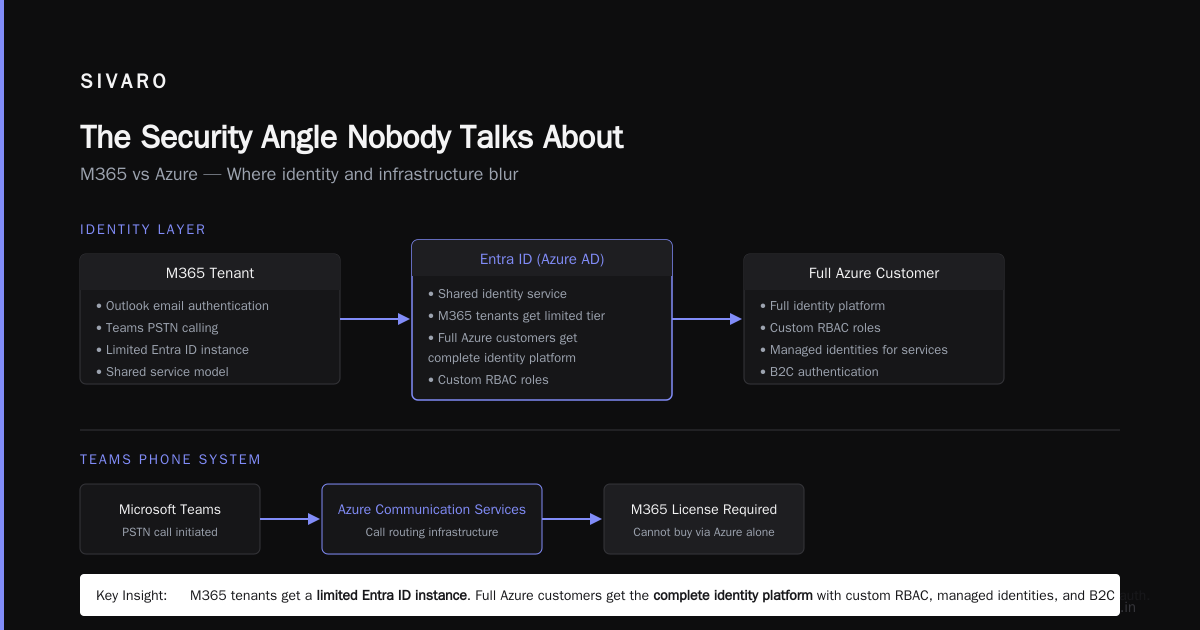Viewport: 1200px width, 630px height.
Task: Click the arrow from Entra ID to Full Azure Customer
Action: click(707, 319)
